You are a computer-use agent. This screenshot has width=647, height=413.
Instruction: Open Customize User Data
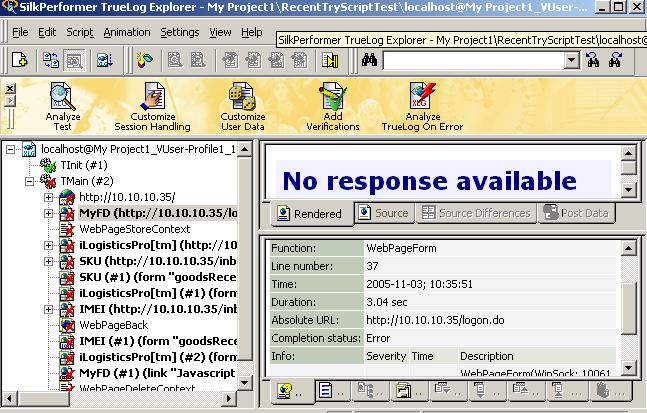(243, 106)
